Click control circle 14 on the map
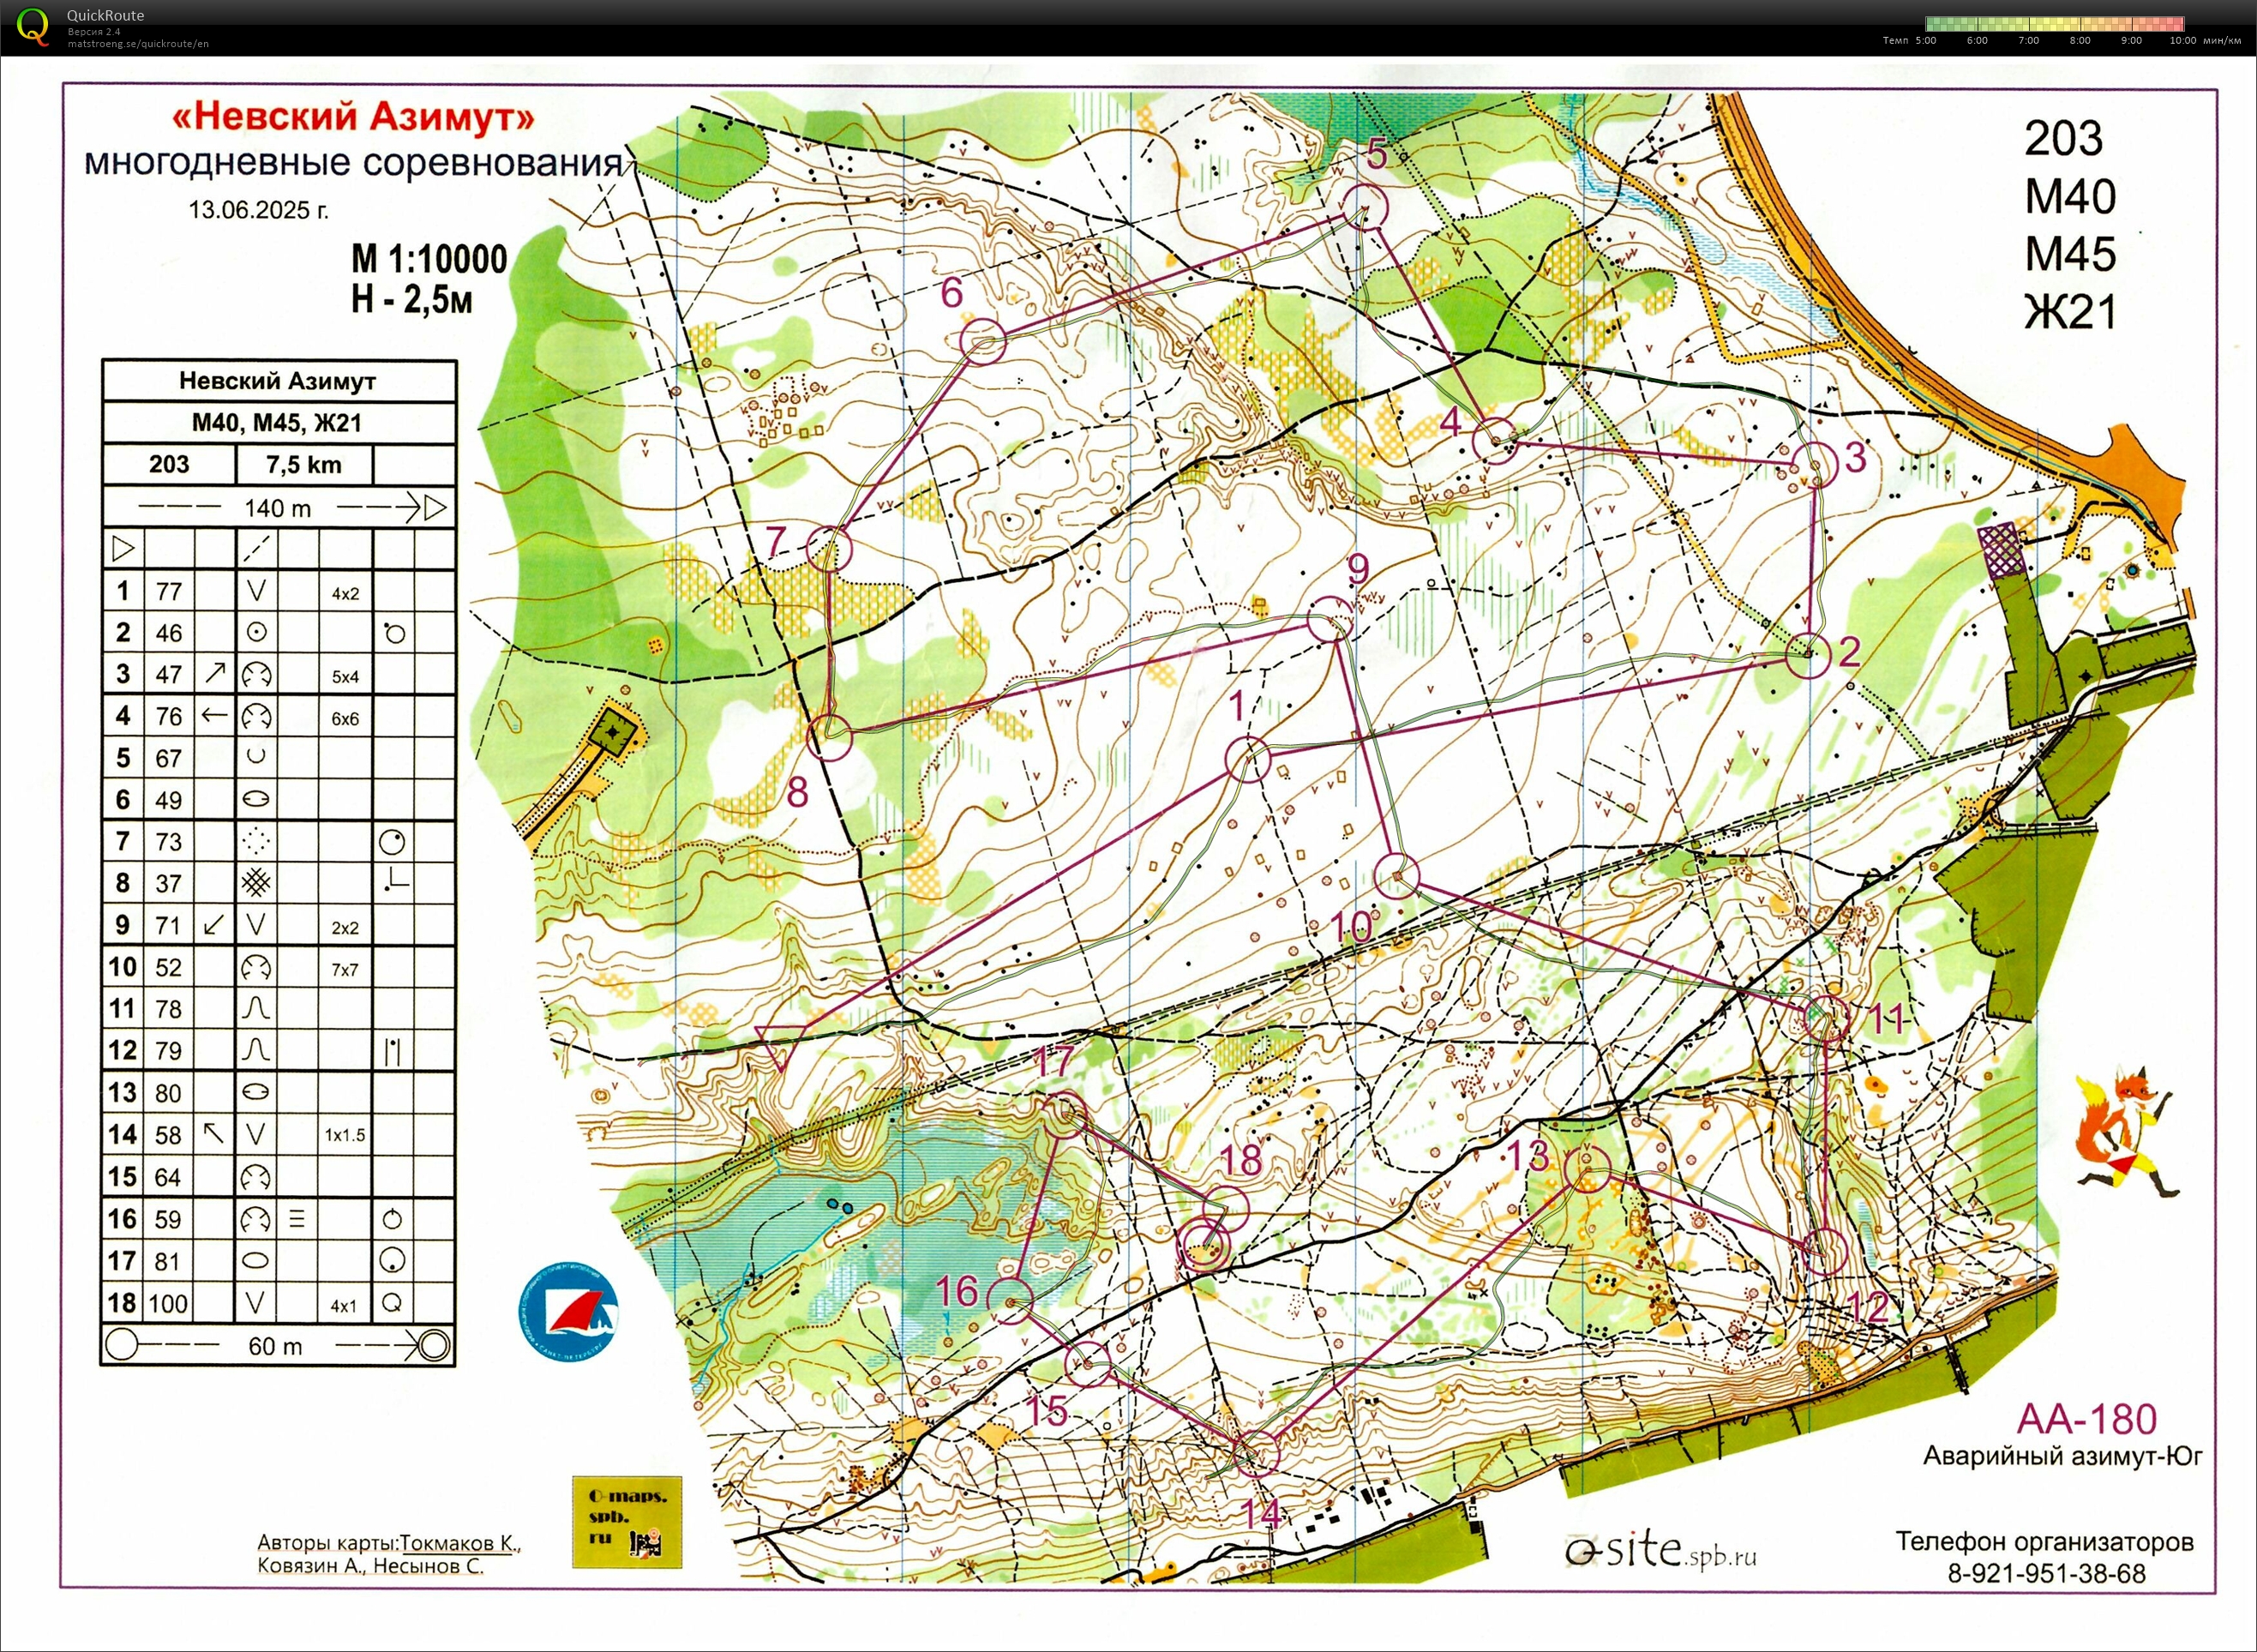The image size is (2257, 1652). click(x=1257, y=1453)
